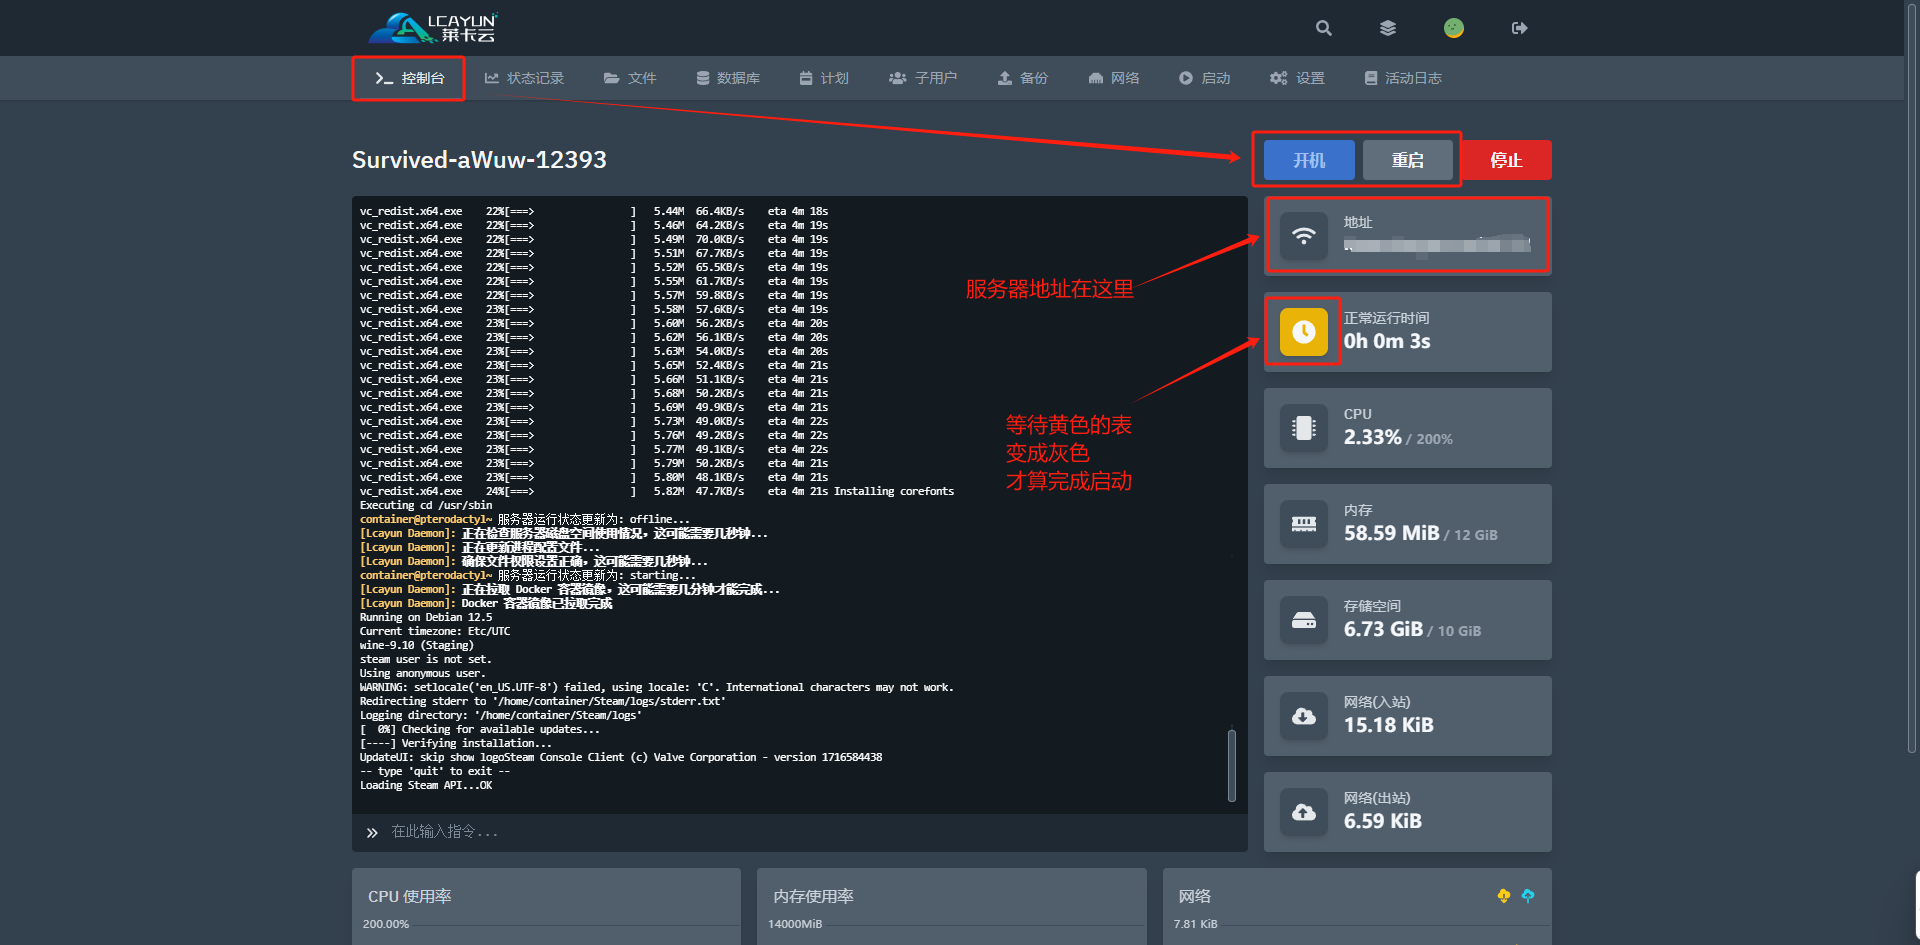Switch to the 状态记录 tab
This screenshot has width=1920, height=945.
tap(524, 78)
